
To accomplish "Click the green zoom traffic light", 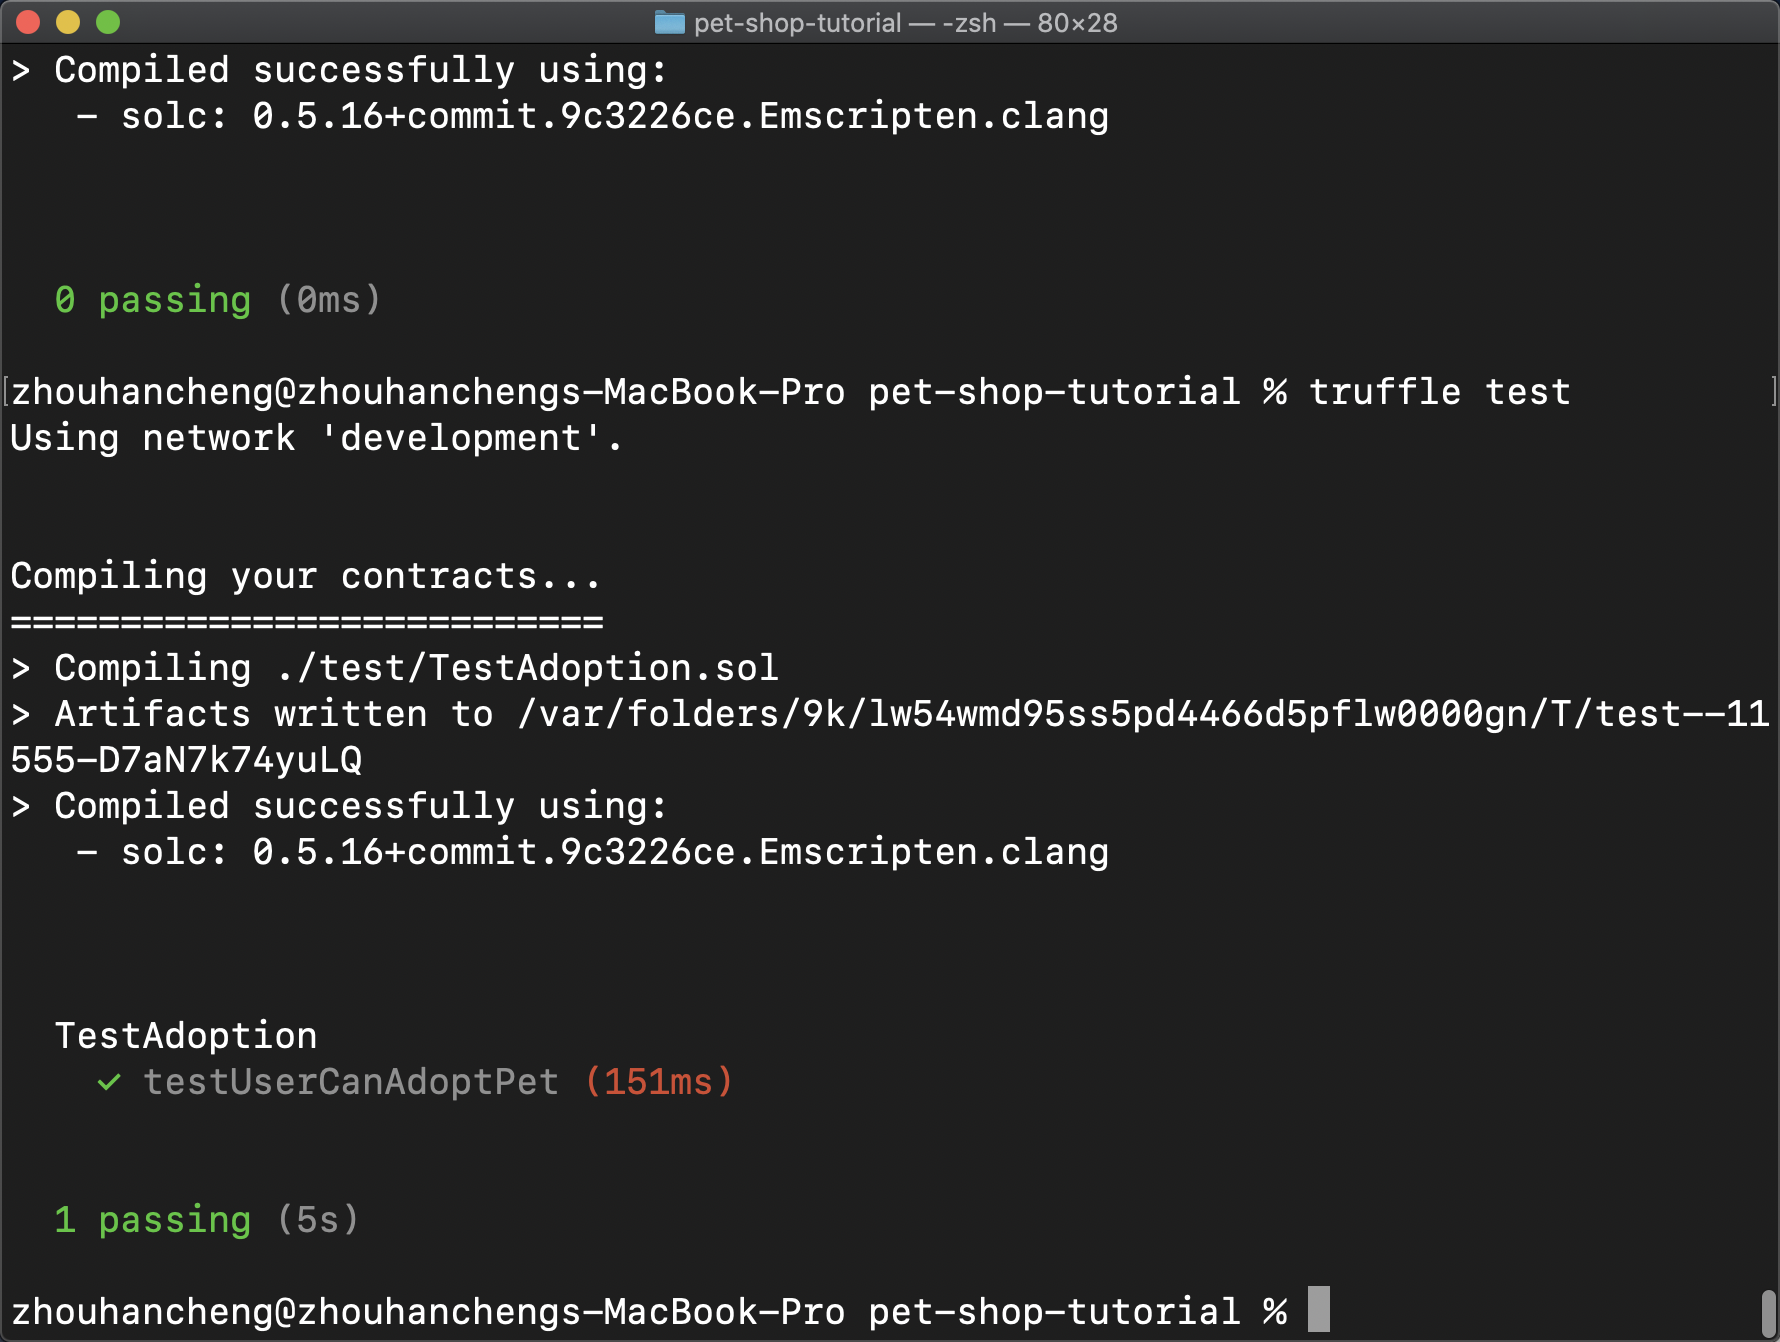I will pos(108,20).
